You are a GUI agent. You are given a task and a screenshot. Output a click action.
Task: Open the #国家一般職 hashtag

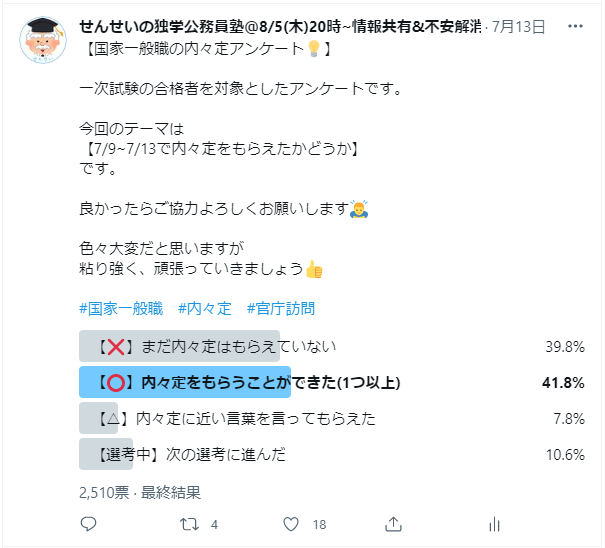pyautogui.click(x=121, y=309)
